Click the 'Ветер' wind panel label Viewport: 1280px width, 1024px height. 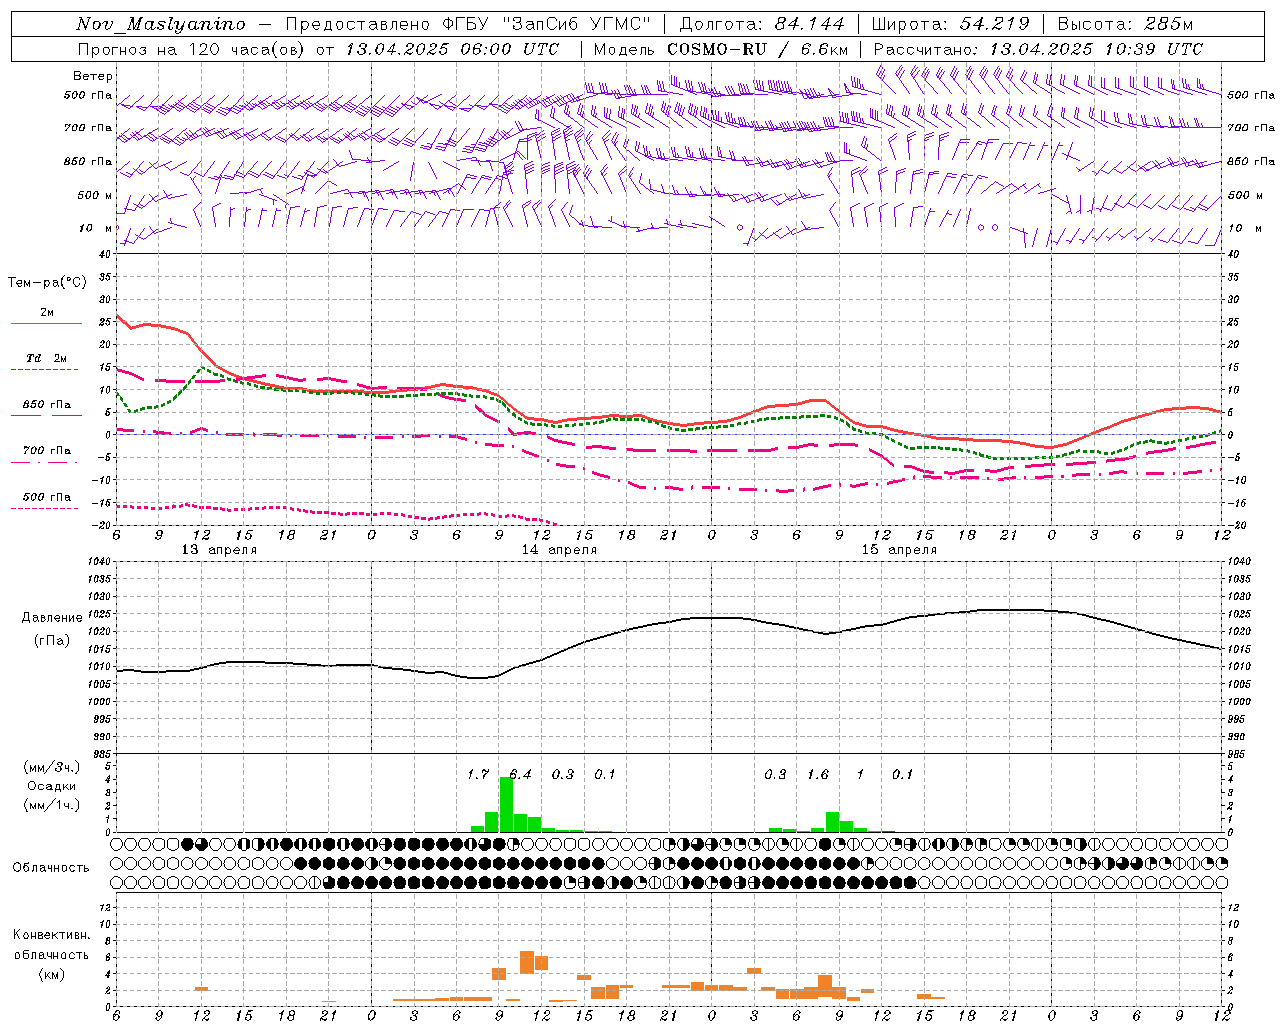(93, 76)
